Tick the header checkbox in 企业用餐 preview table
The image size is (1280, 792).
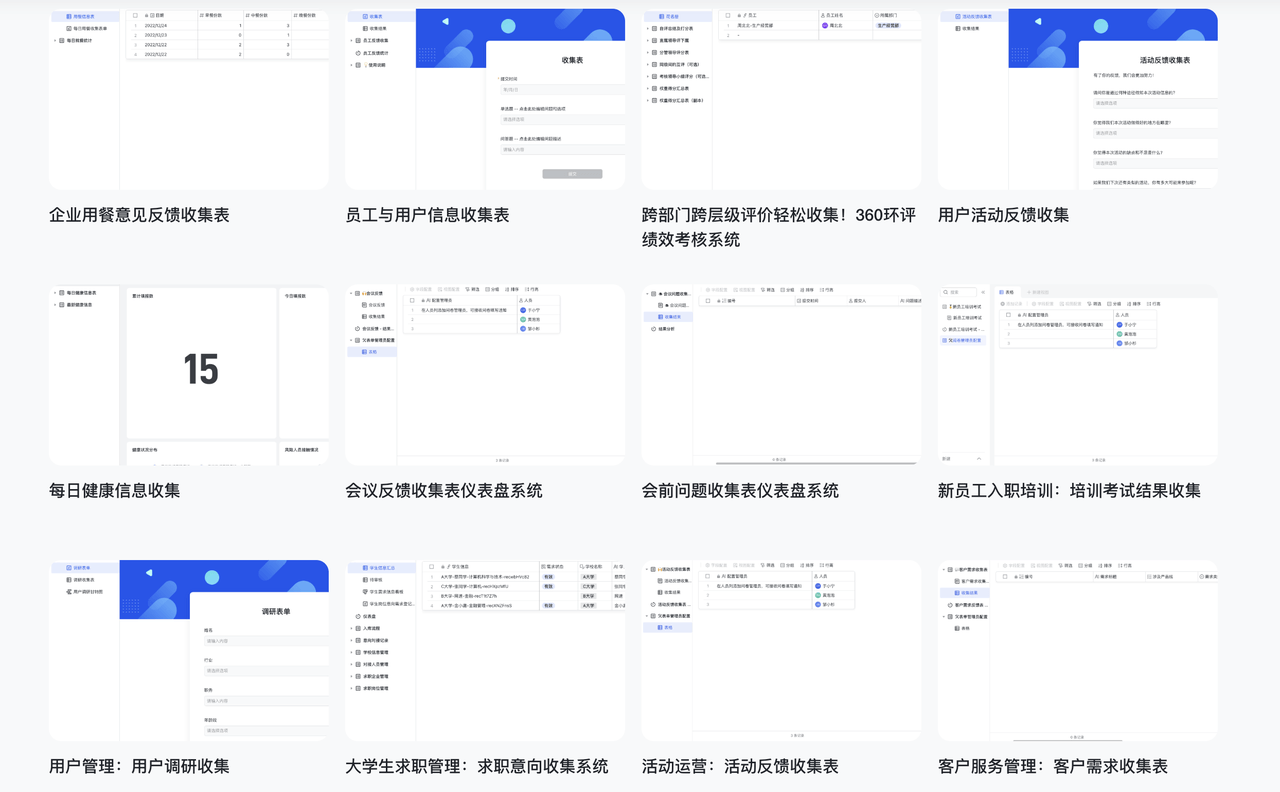tap(136, 16)
